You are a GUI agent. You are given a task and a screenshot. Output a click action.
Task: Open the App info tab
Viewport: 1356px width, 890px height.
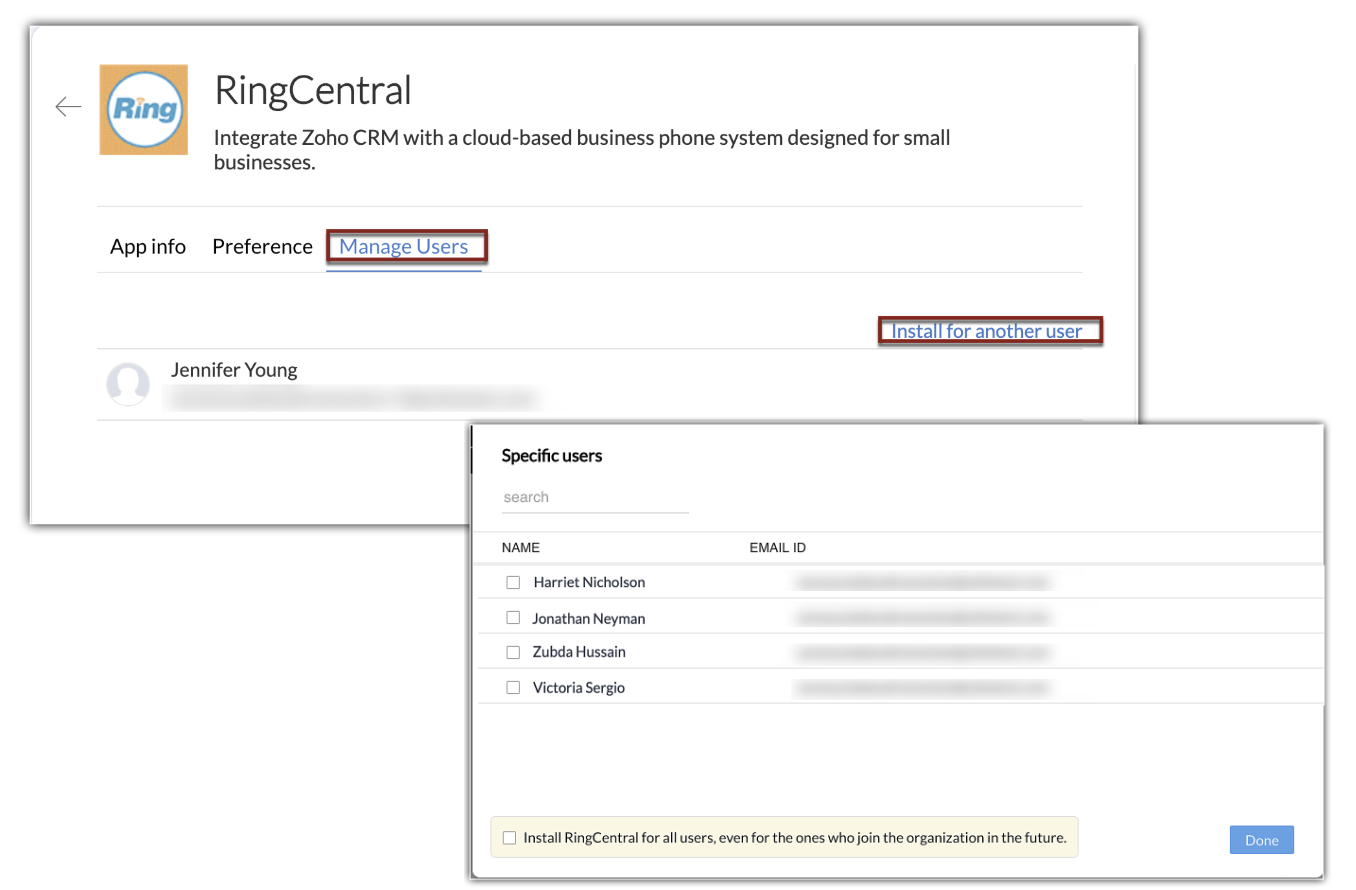(x=148, y=247)
